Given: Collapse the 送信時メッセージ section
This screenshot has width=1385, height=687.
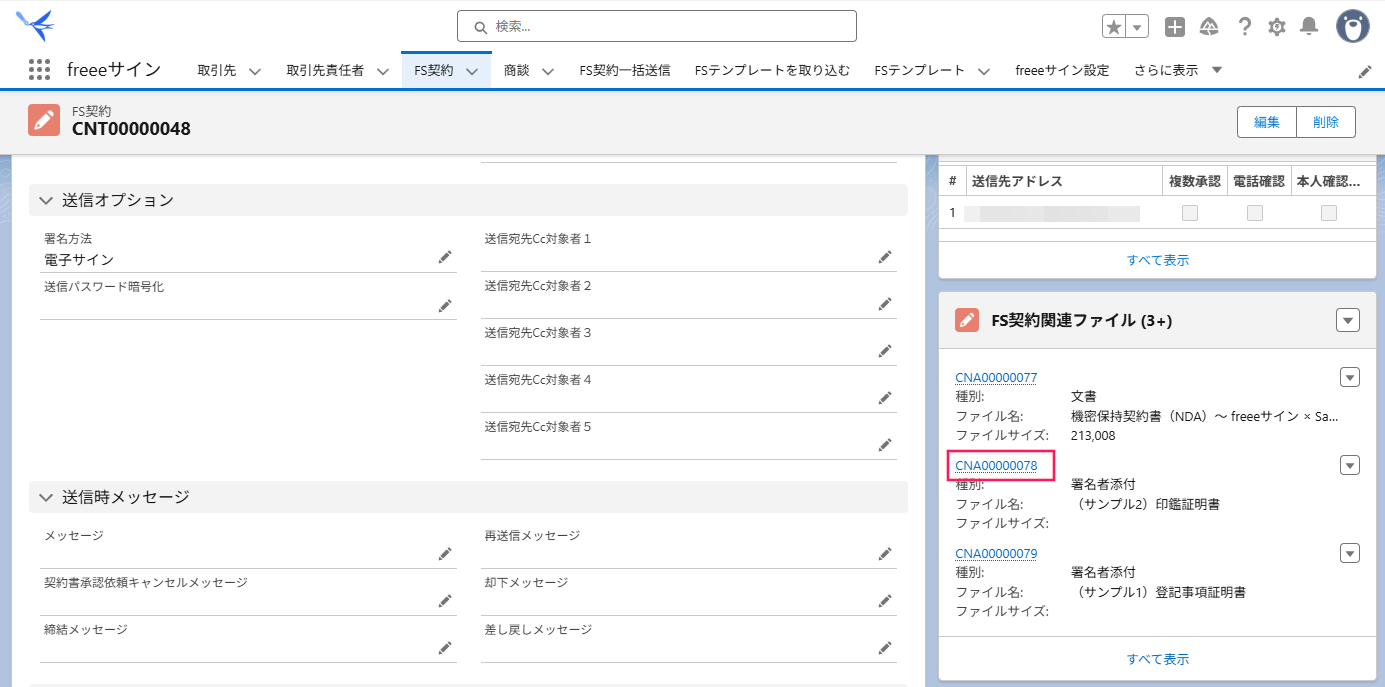Looking at the screenshot, I should point(45,497).
